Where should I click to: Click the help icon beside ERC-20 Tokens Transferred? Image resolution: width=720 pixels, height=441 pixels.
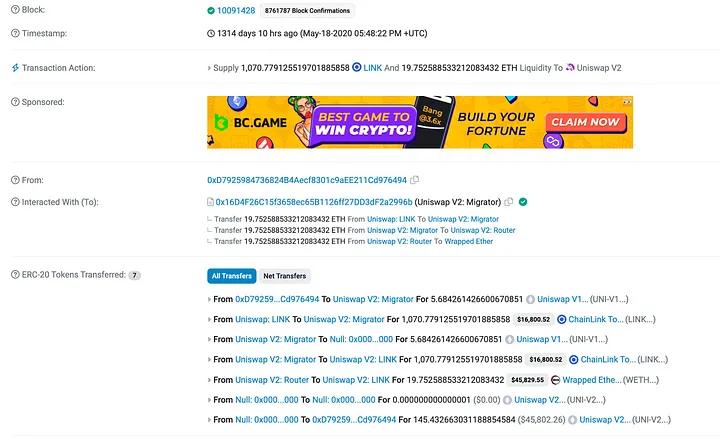[x=14, y=274]
